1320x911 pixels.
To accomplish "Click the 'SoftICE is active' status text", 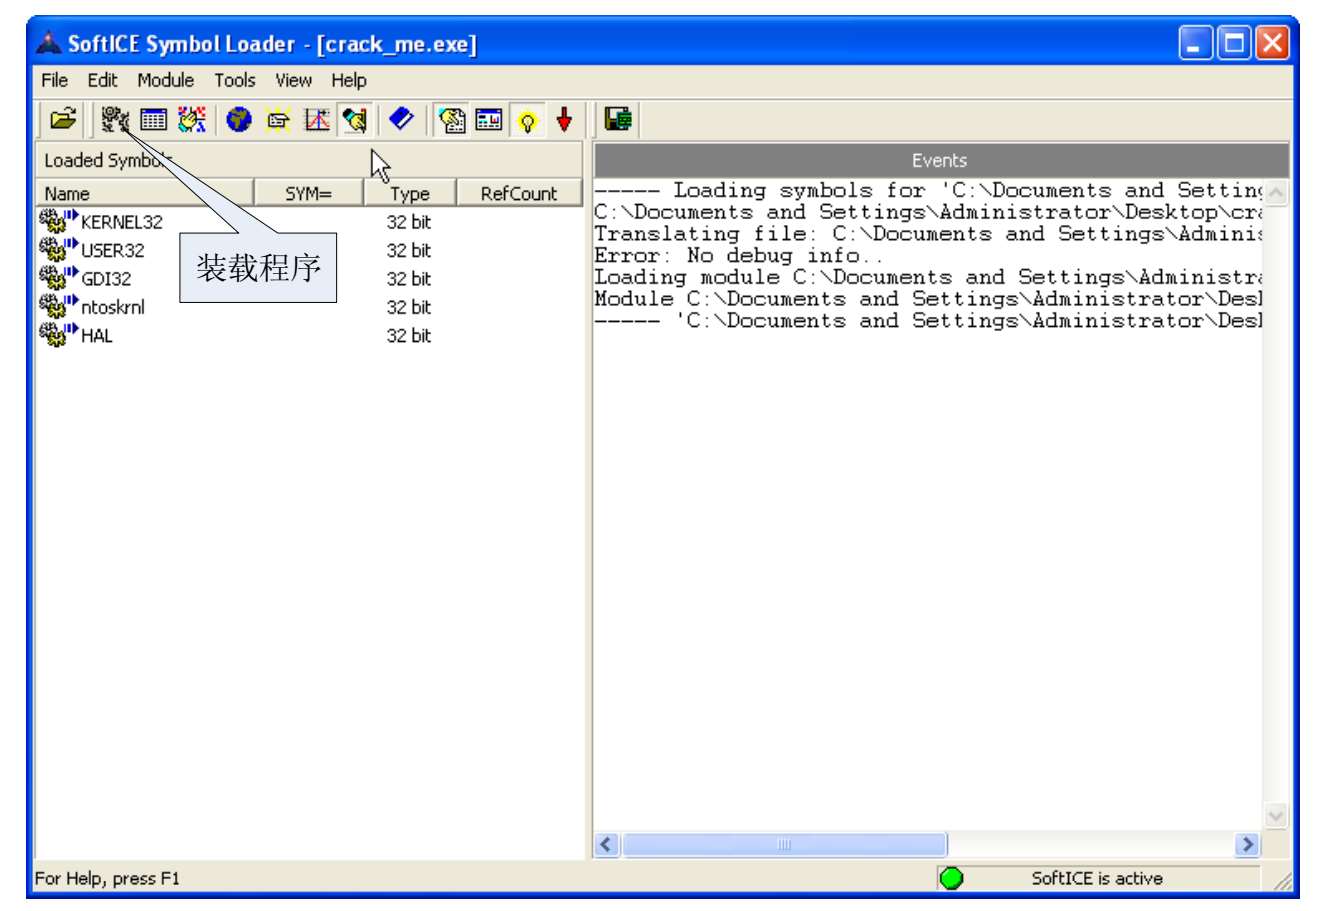I will pyautogui.click(x=1097, y=878).
